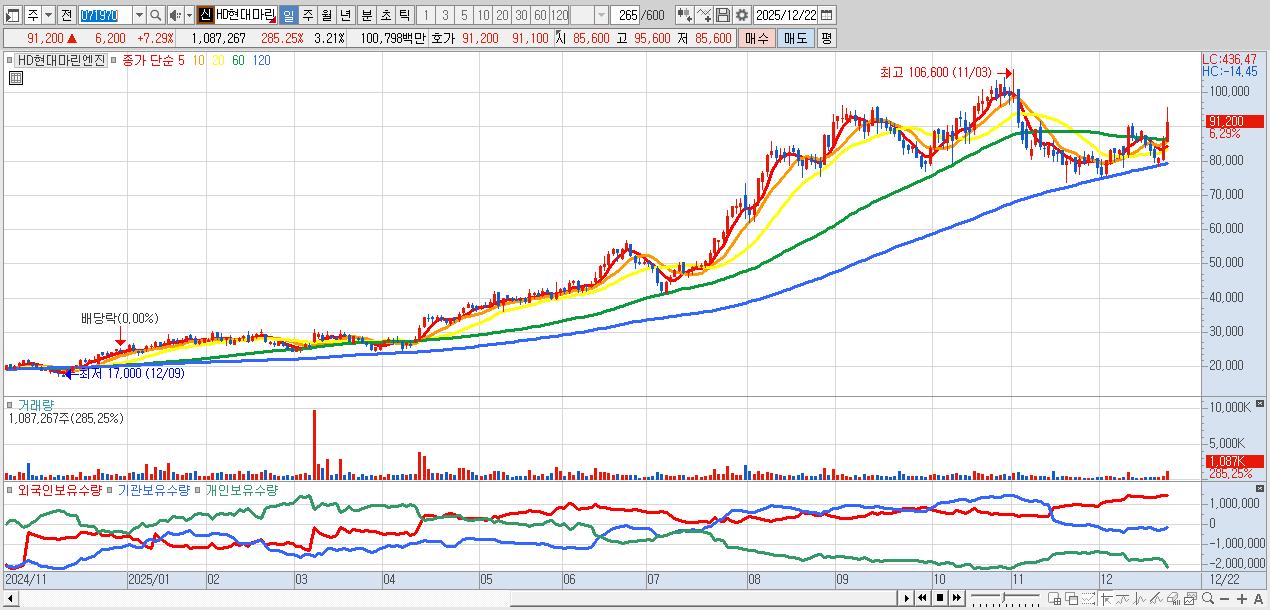Click the magnifier zoom icon in bottom bar
The width and height of the screenshot is (1270, 610).
[x=1208, y=598]
